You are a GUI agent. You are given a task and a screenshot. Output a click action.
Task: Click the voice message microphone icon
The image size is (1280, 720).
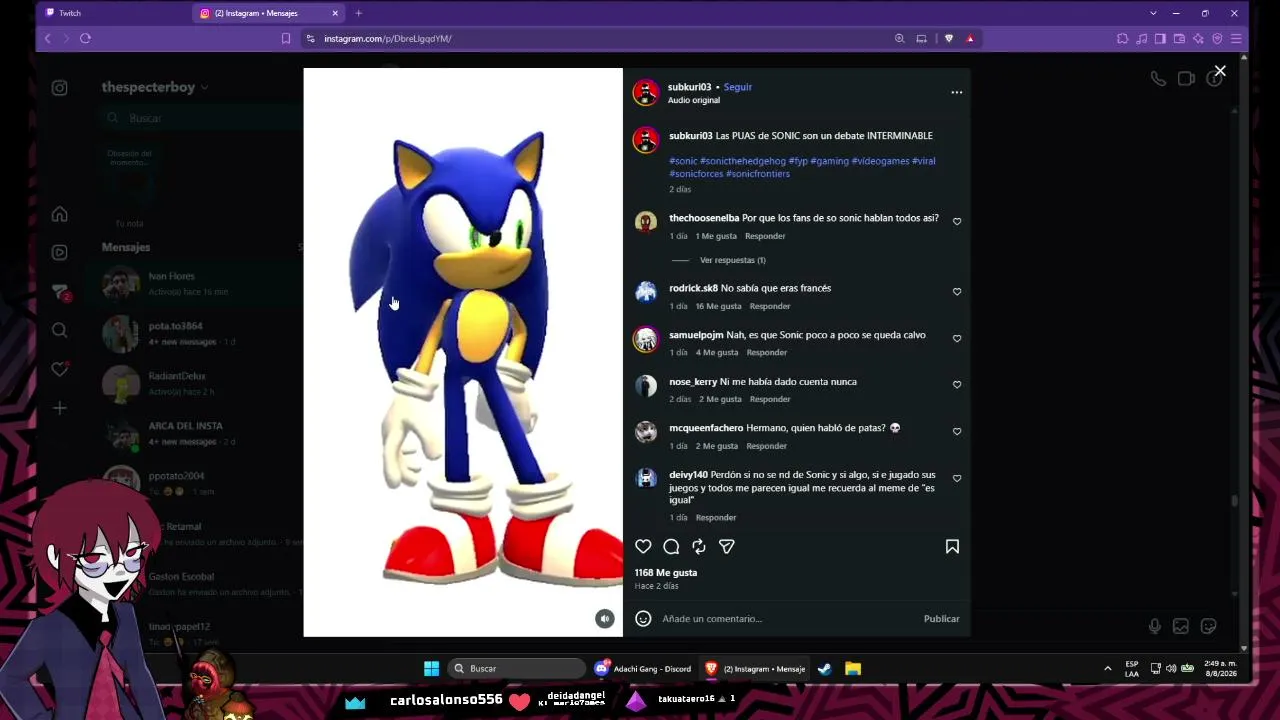tap(1155, 626)
